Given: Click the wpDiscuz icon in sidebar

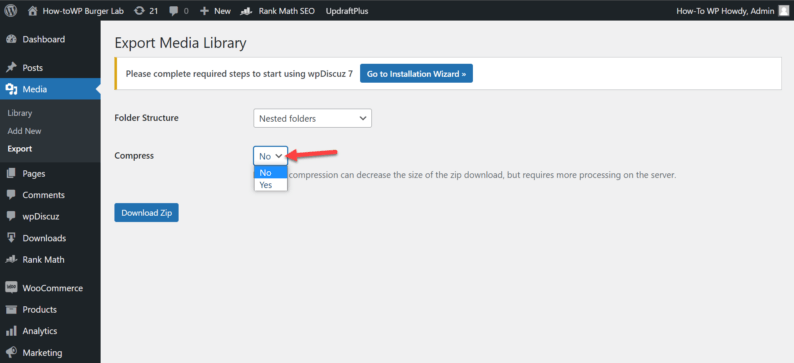Looking at the screenshot, I should tap(11, 216).
